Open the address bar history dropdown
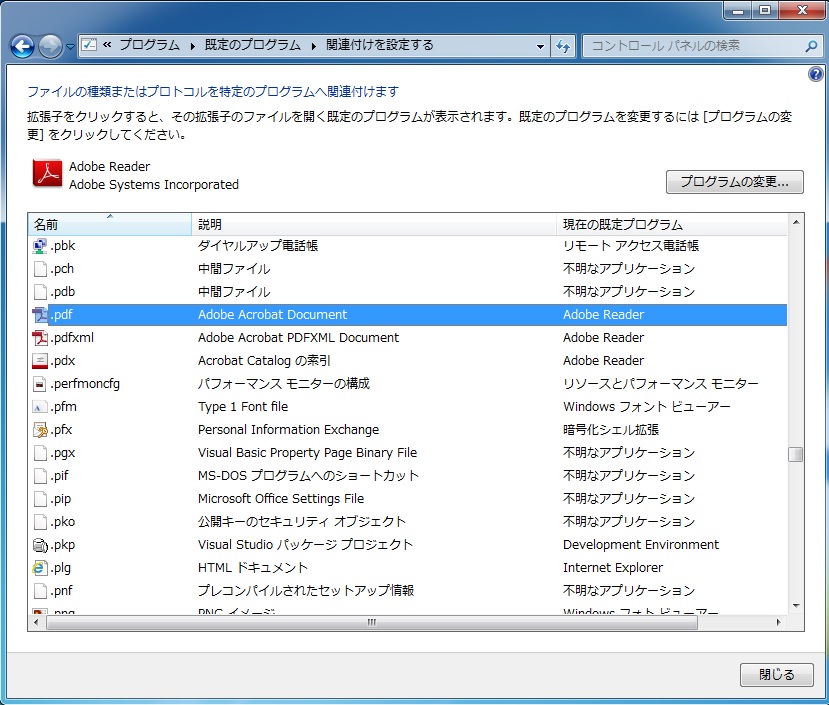The width and height of the screenshot is (829, 705). 540,45
